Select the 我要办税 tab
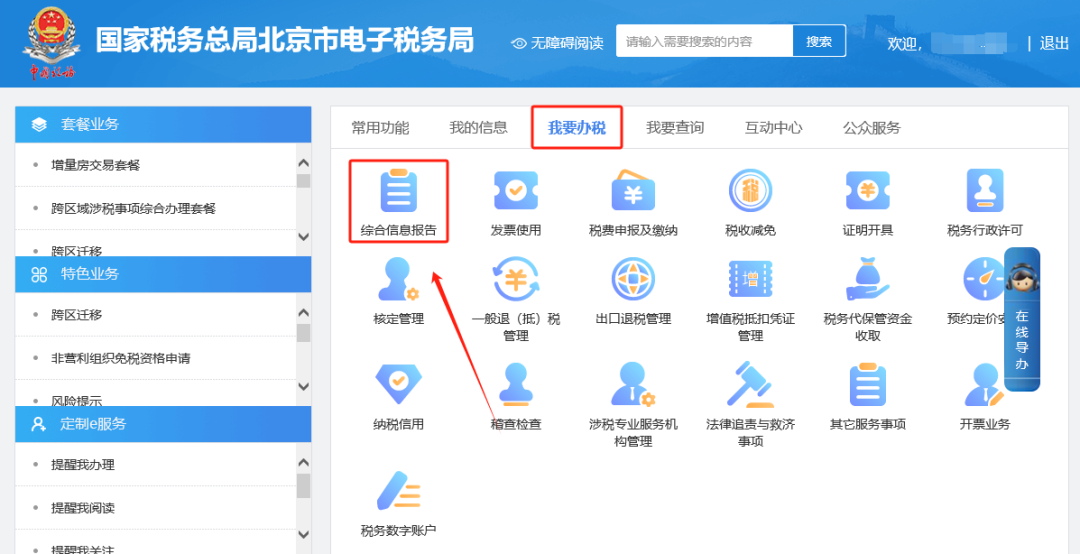The height and width of the screenshot is (554, 1080). (x=577, y=127)
